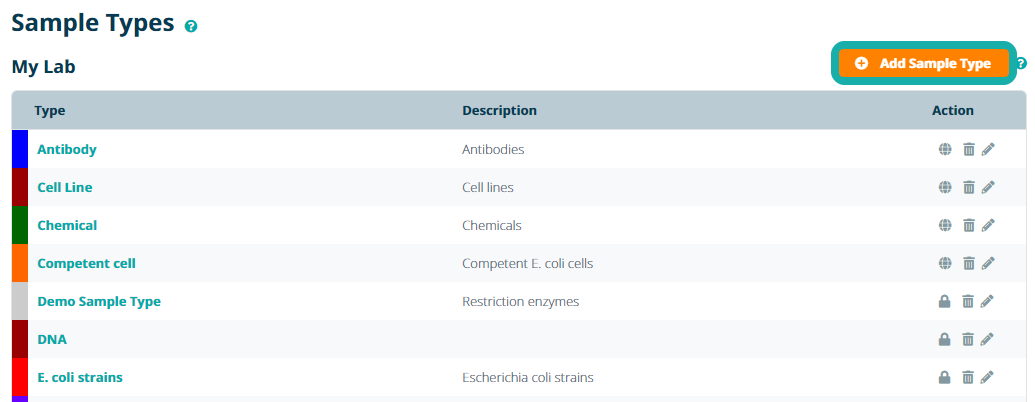The height and width of the screenshot is (402, 1035).
Task: Click the orange Competent cell color swatch
Action: point(19,263)
